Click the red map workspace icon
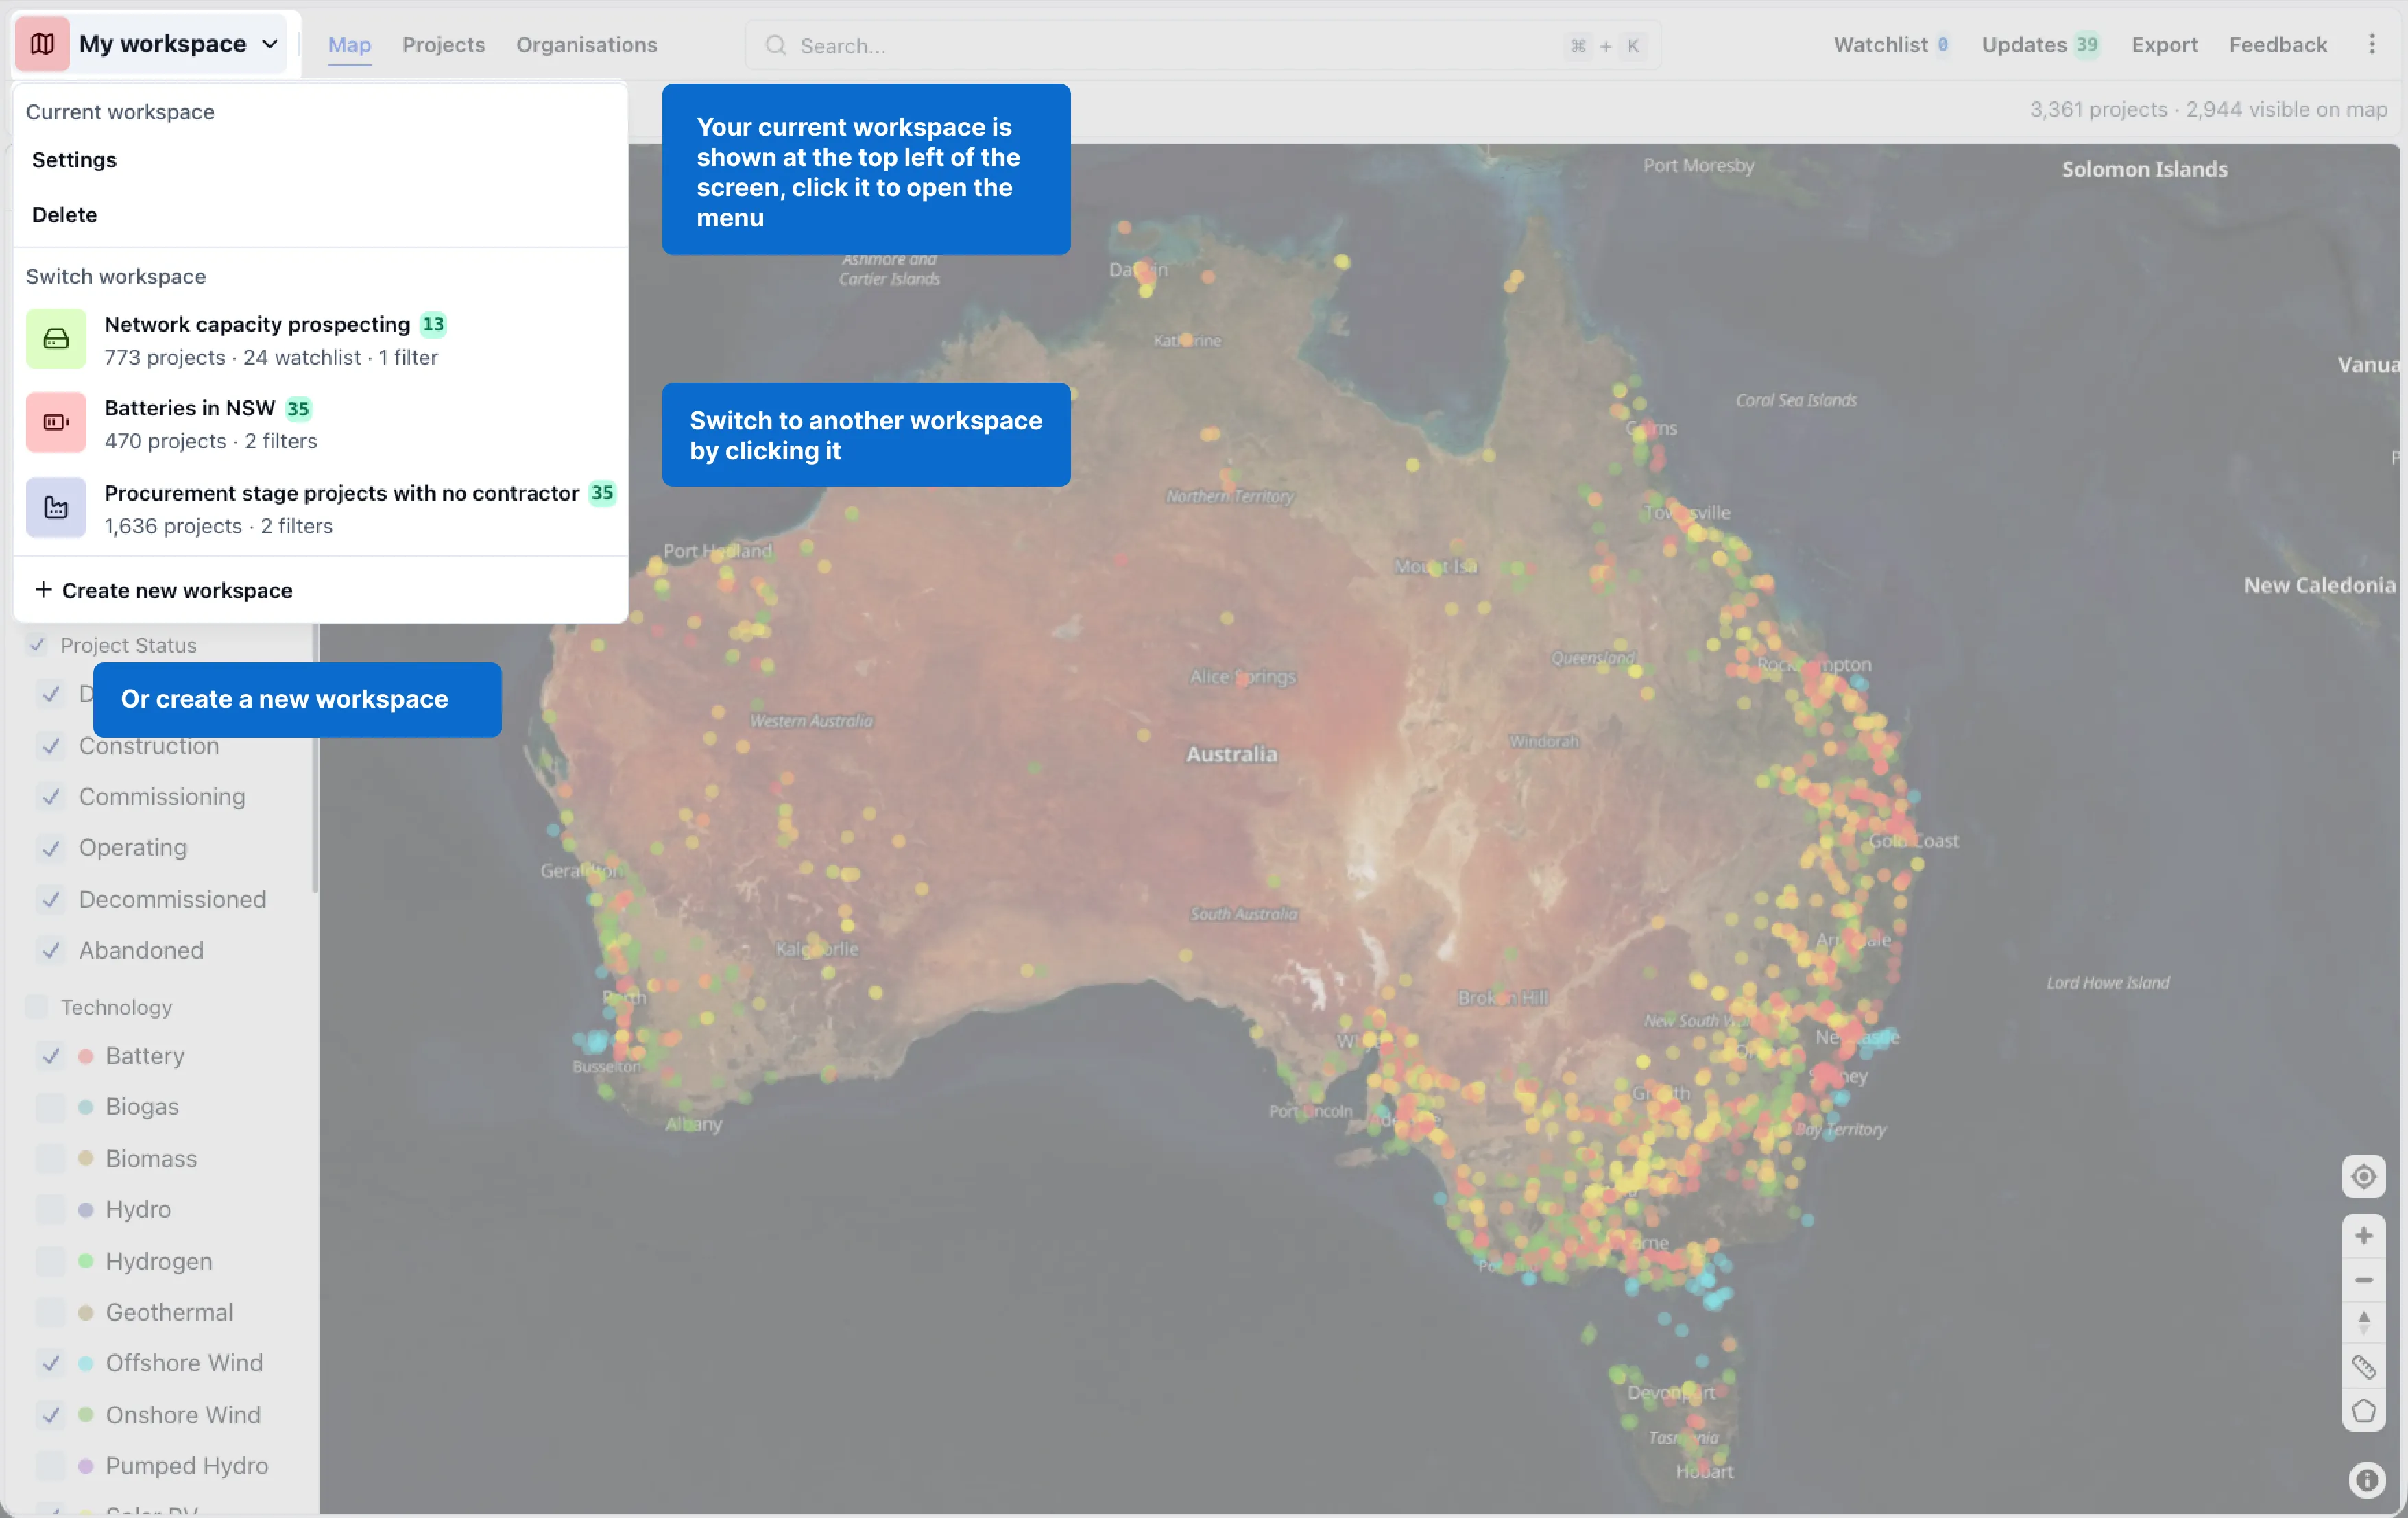The width and height of the screenshot is (2408, 1518). pos(42,44)
